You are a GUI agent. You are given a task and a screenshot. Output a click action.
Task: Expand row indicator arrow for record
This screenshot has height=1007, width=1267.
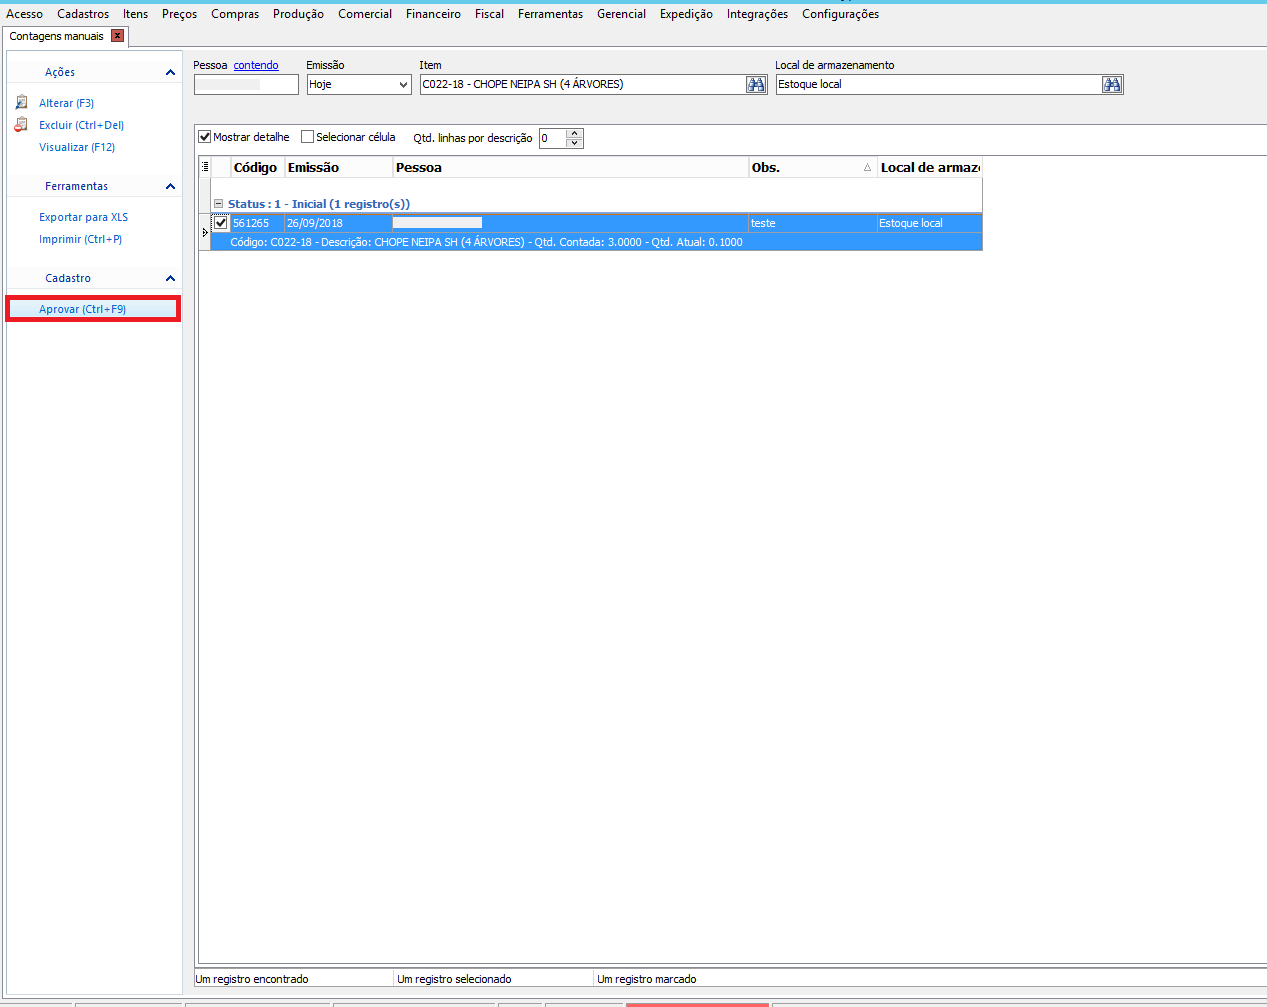[x=205, y=232]
